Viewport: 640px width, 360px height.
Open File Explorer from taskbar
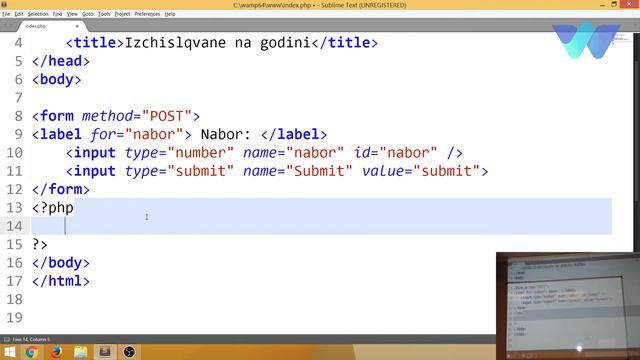(x=80, y=352)
